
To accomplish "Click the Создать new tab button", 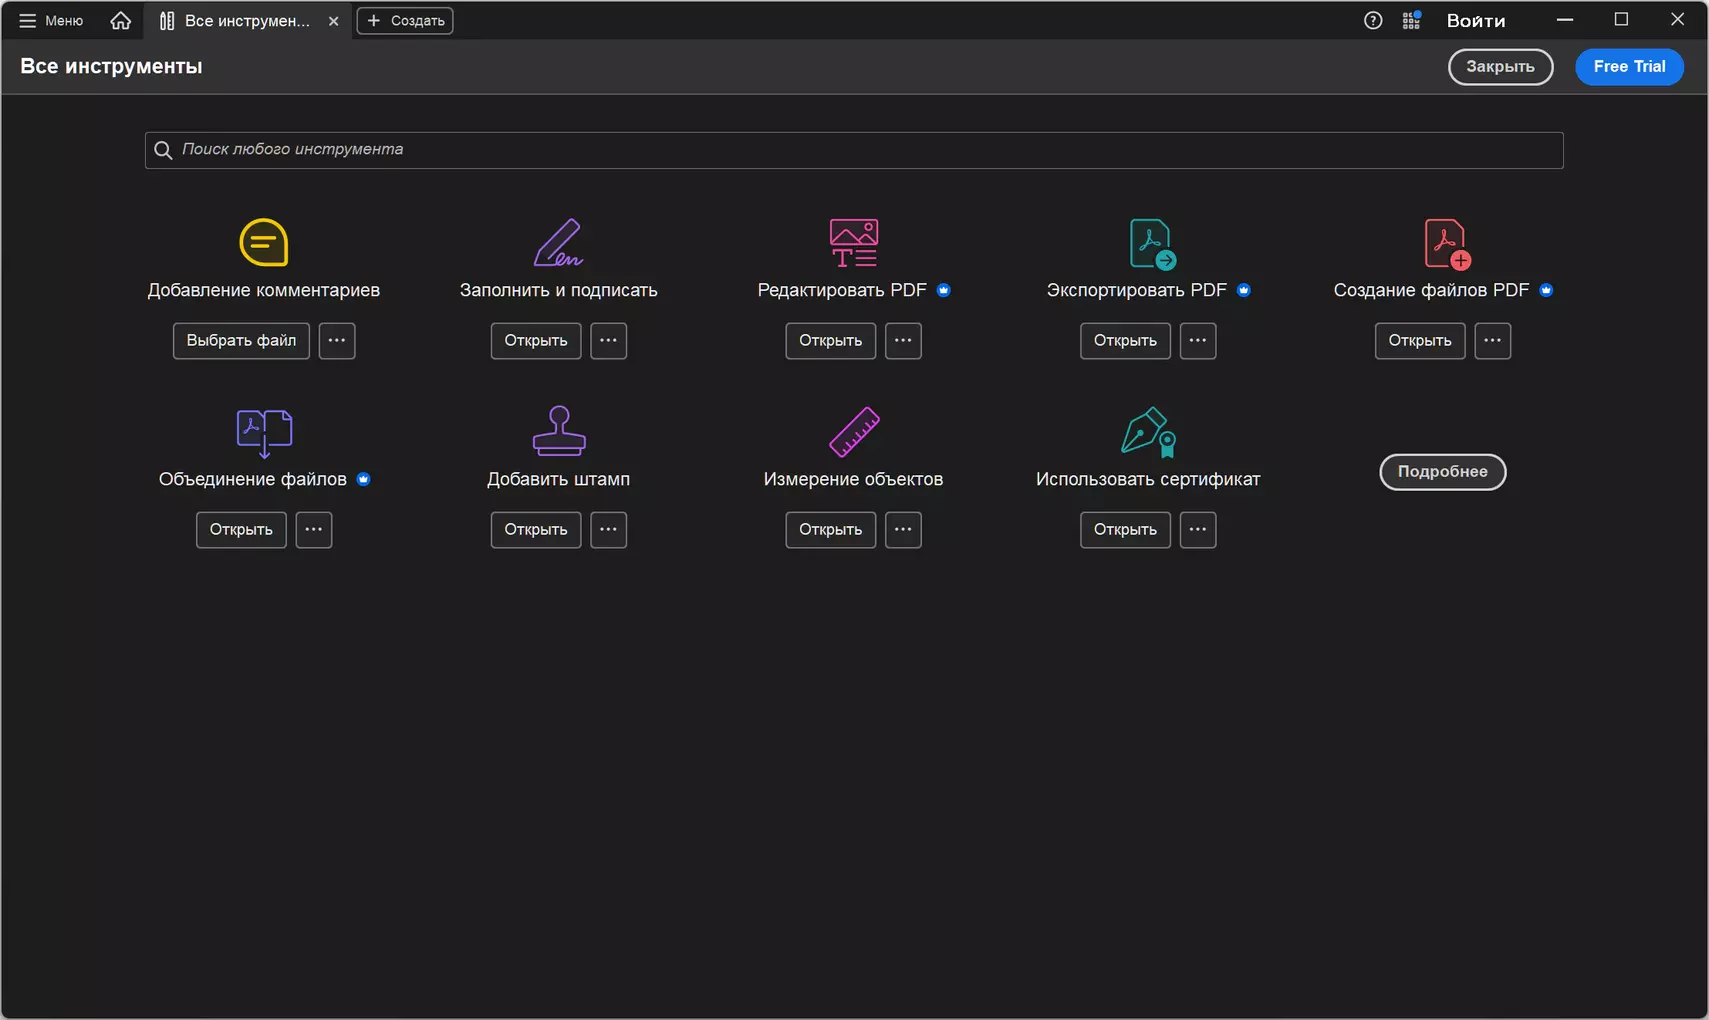I will (405, 20).
